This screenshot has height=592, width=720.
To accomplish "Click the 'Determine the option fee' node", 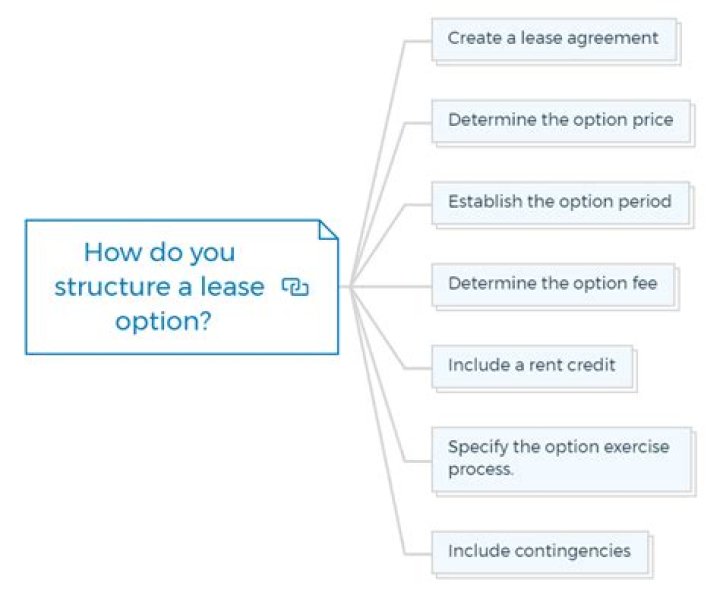I will (553, 284).
